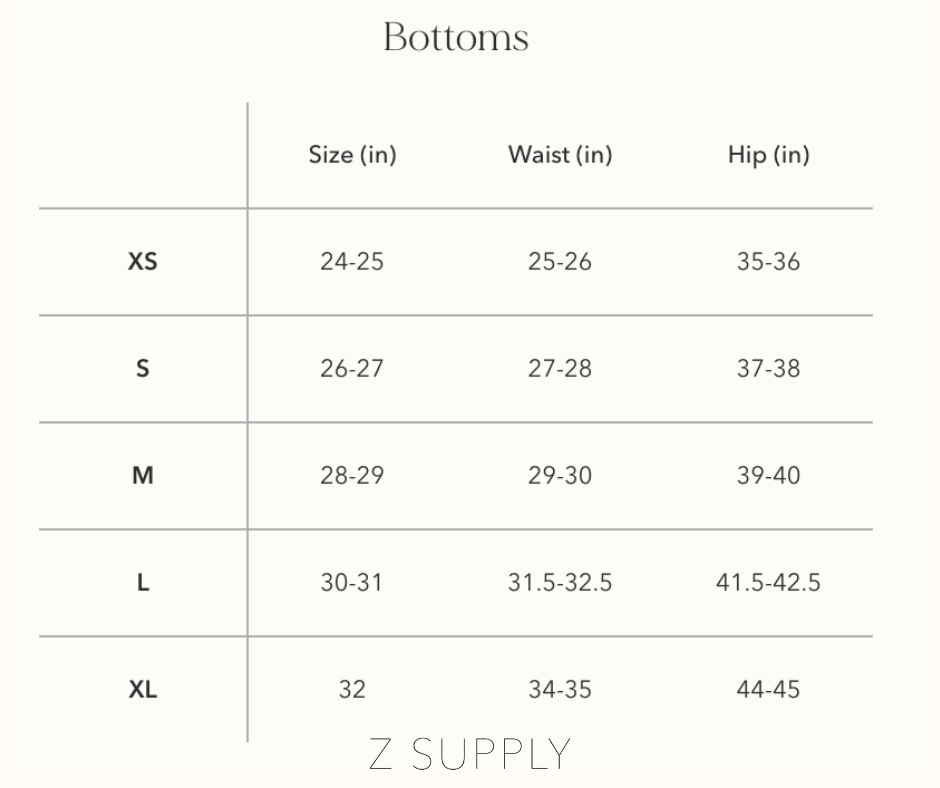Screen dimensions: 940x788
Task: Click the M size value 28-29
Action: point(352,476)
